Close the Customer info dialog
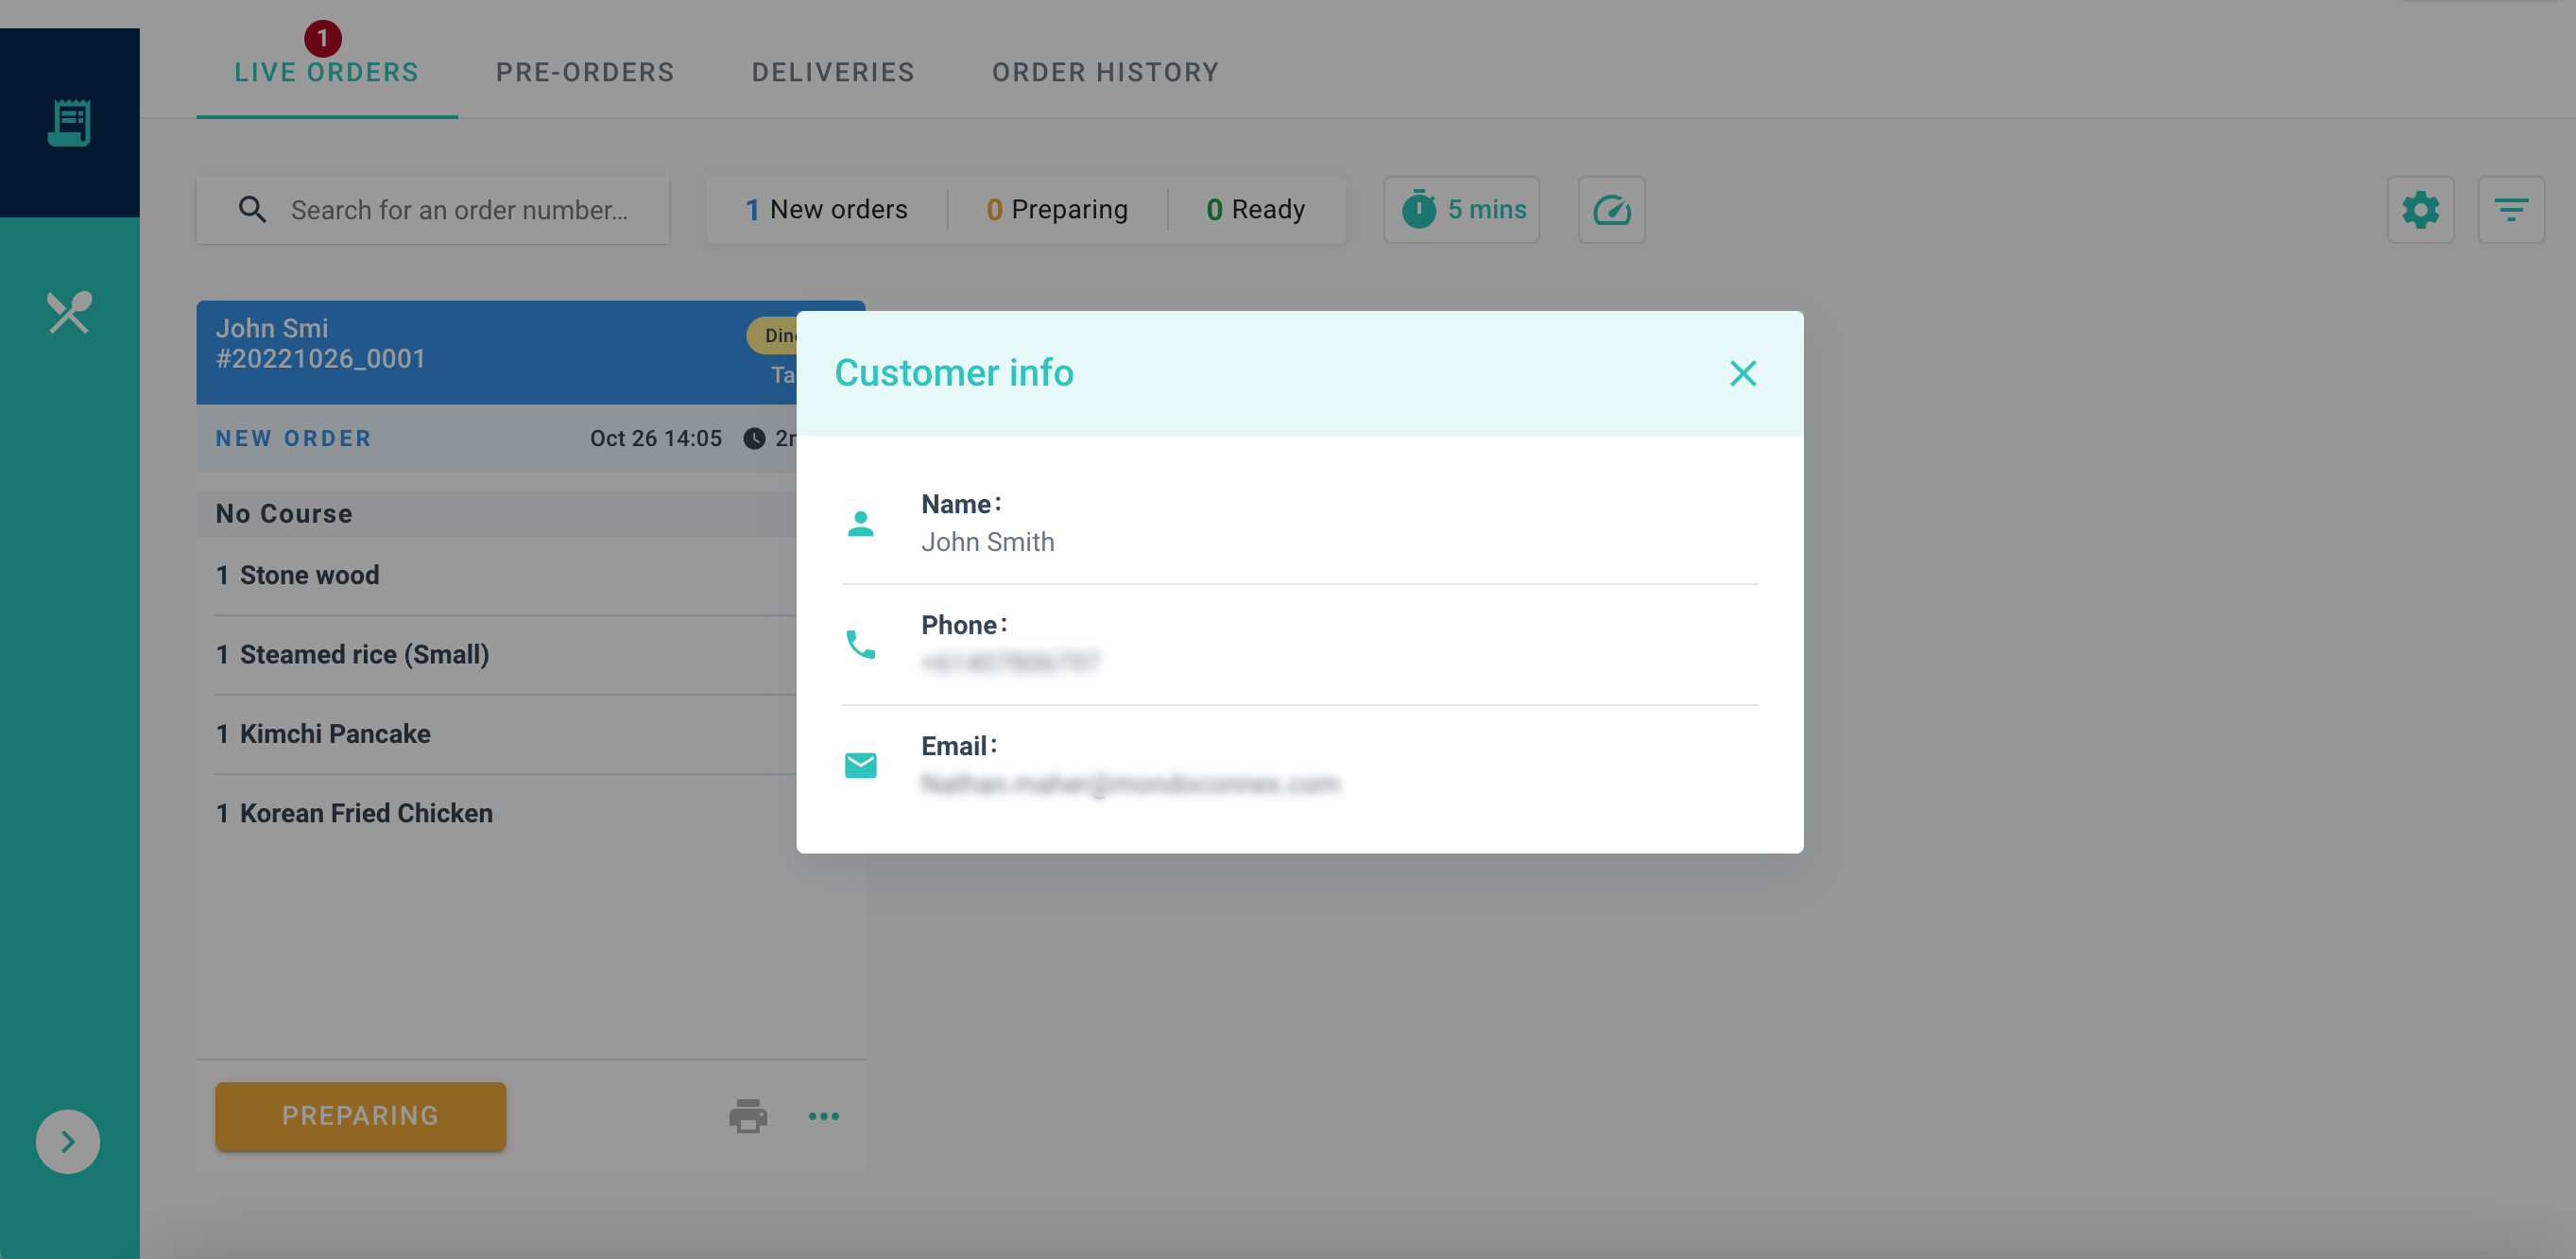Viewport: 2576px width, 1259px height. click(1742, 373)
